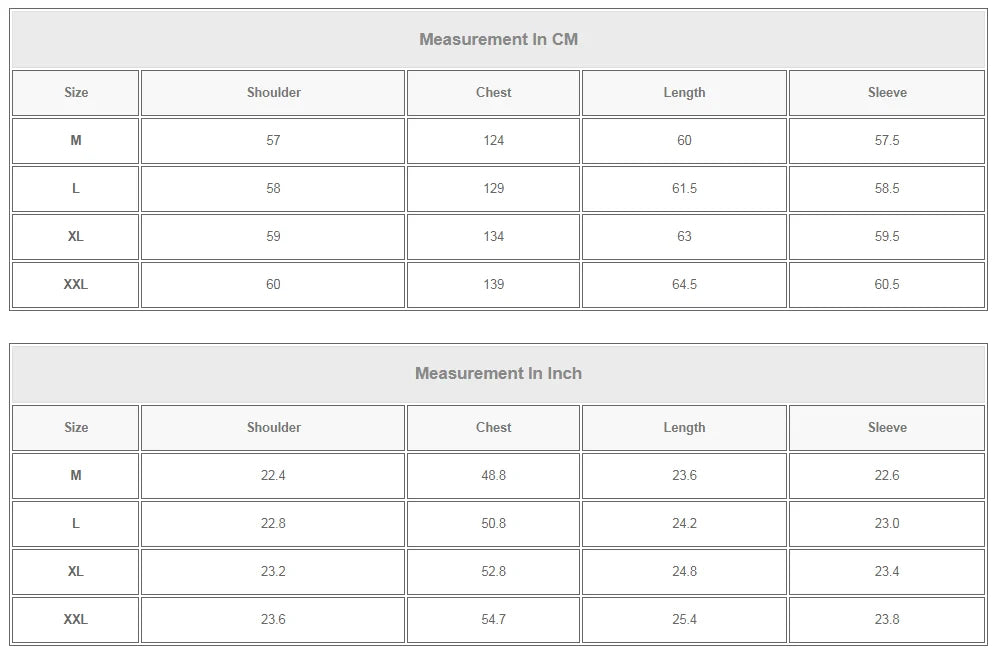The image size is (994, 655).
Task: Click the sleeve value 57.5
Action: (x=887, y=141)
